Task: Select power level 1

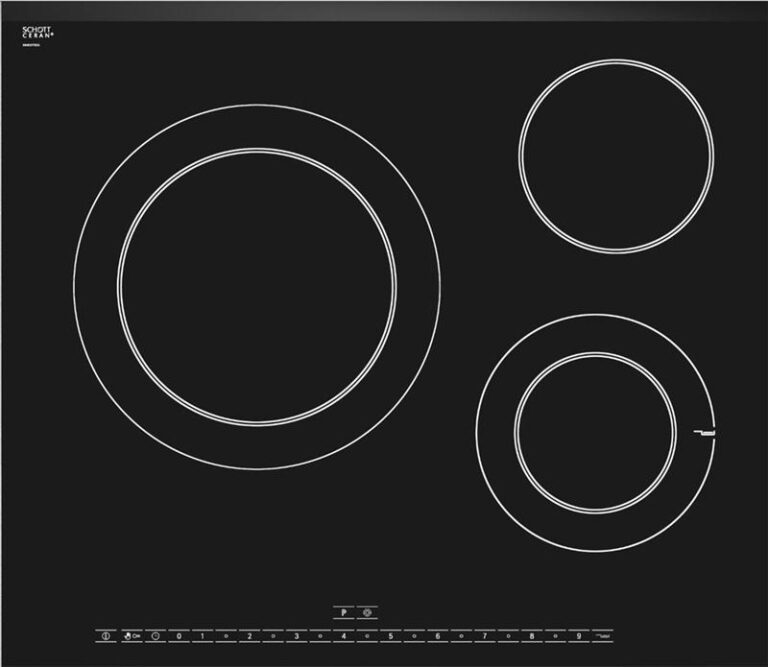Action: pyautogui.click(x=202, y=636)
